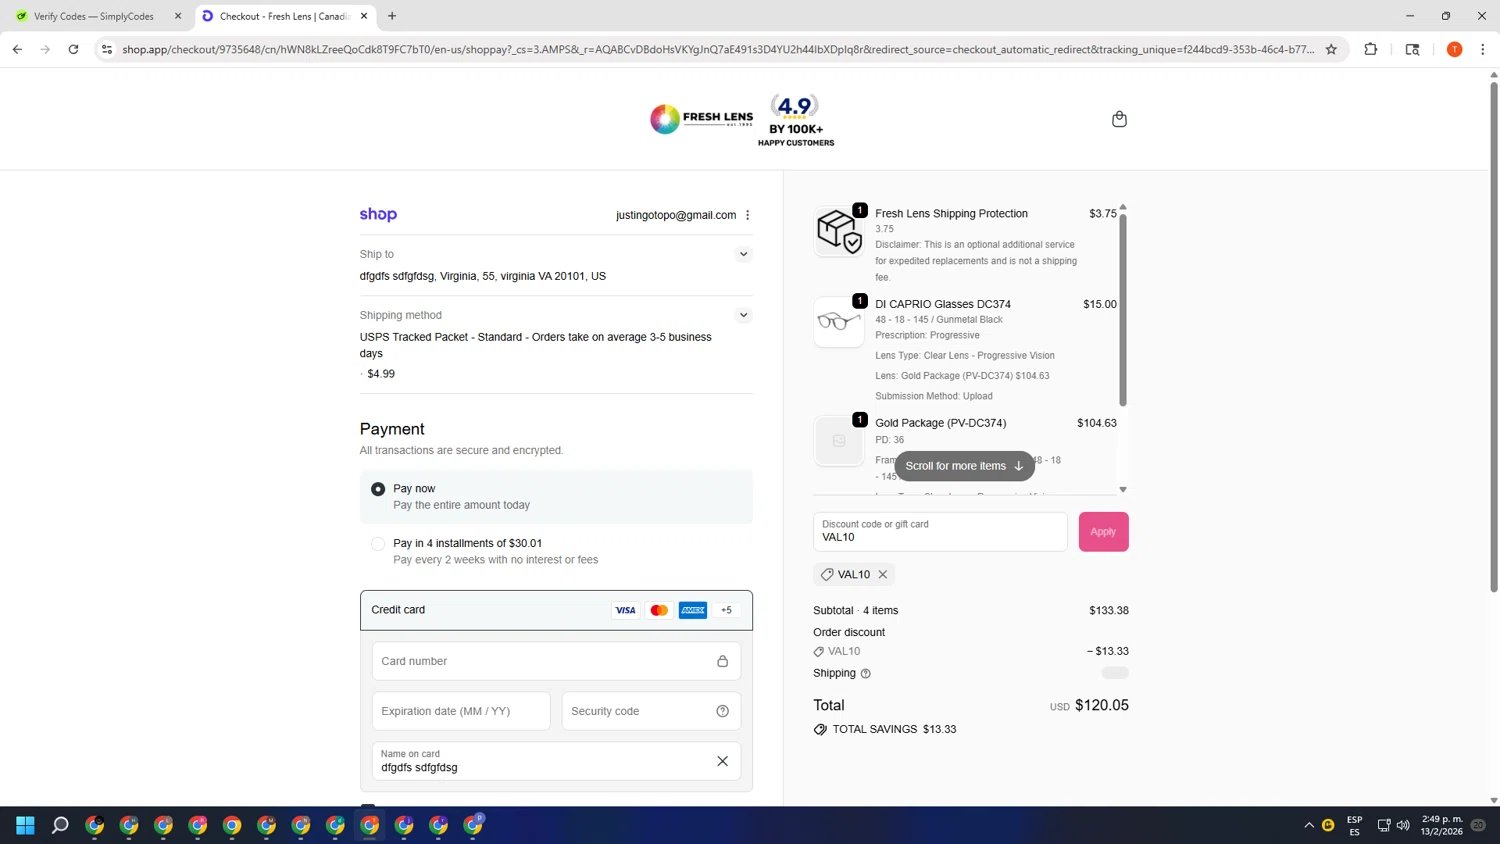Open Windows taskbar search
This screenshot has width=1500, height=844.
tap(60, 825)
